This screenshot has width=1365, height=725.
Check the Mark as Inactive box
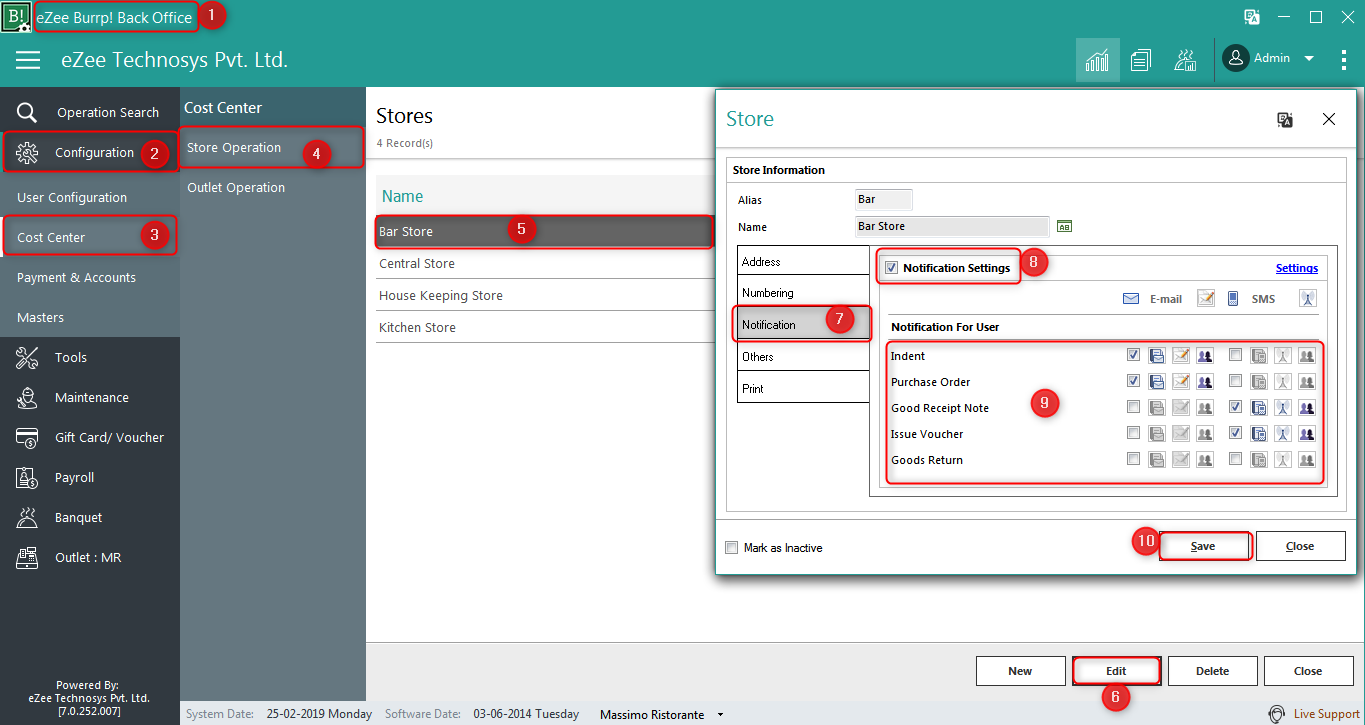point(732,548)
